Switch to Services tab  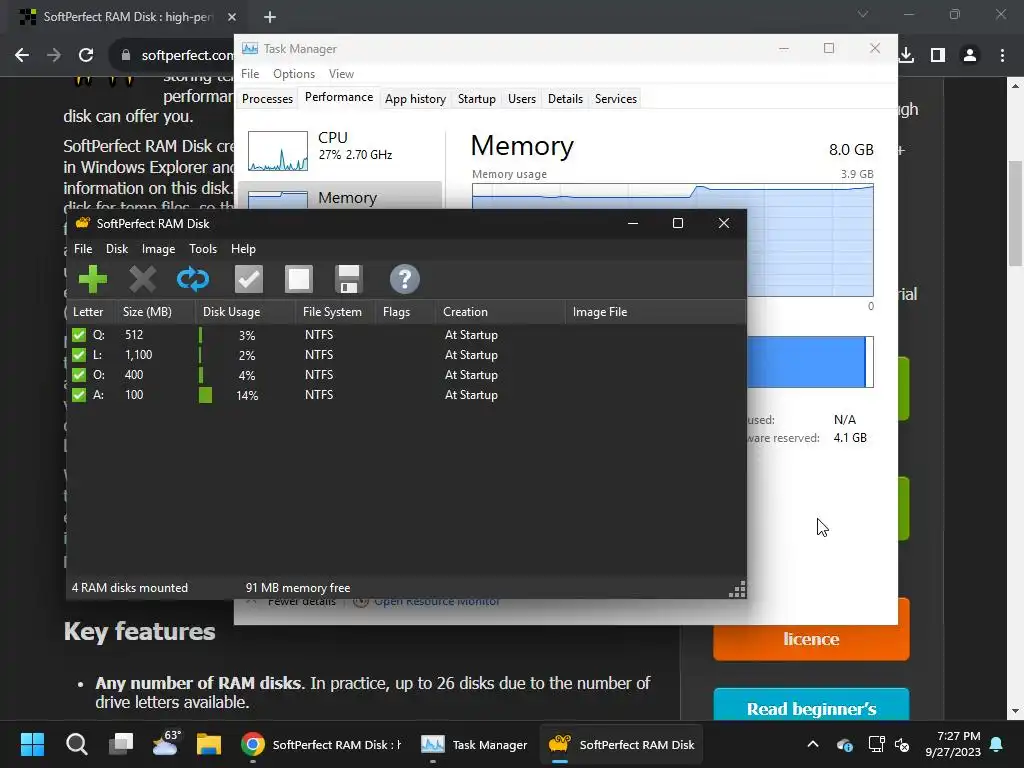(616, 99)
